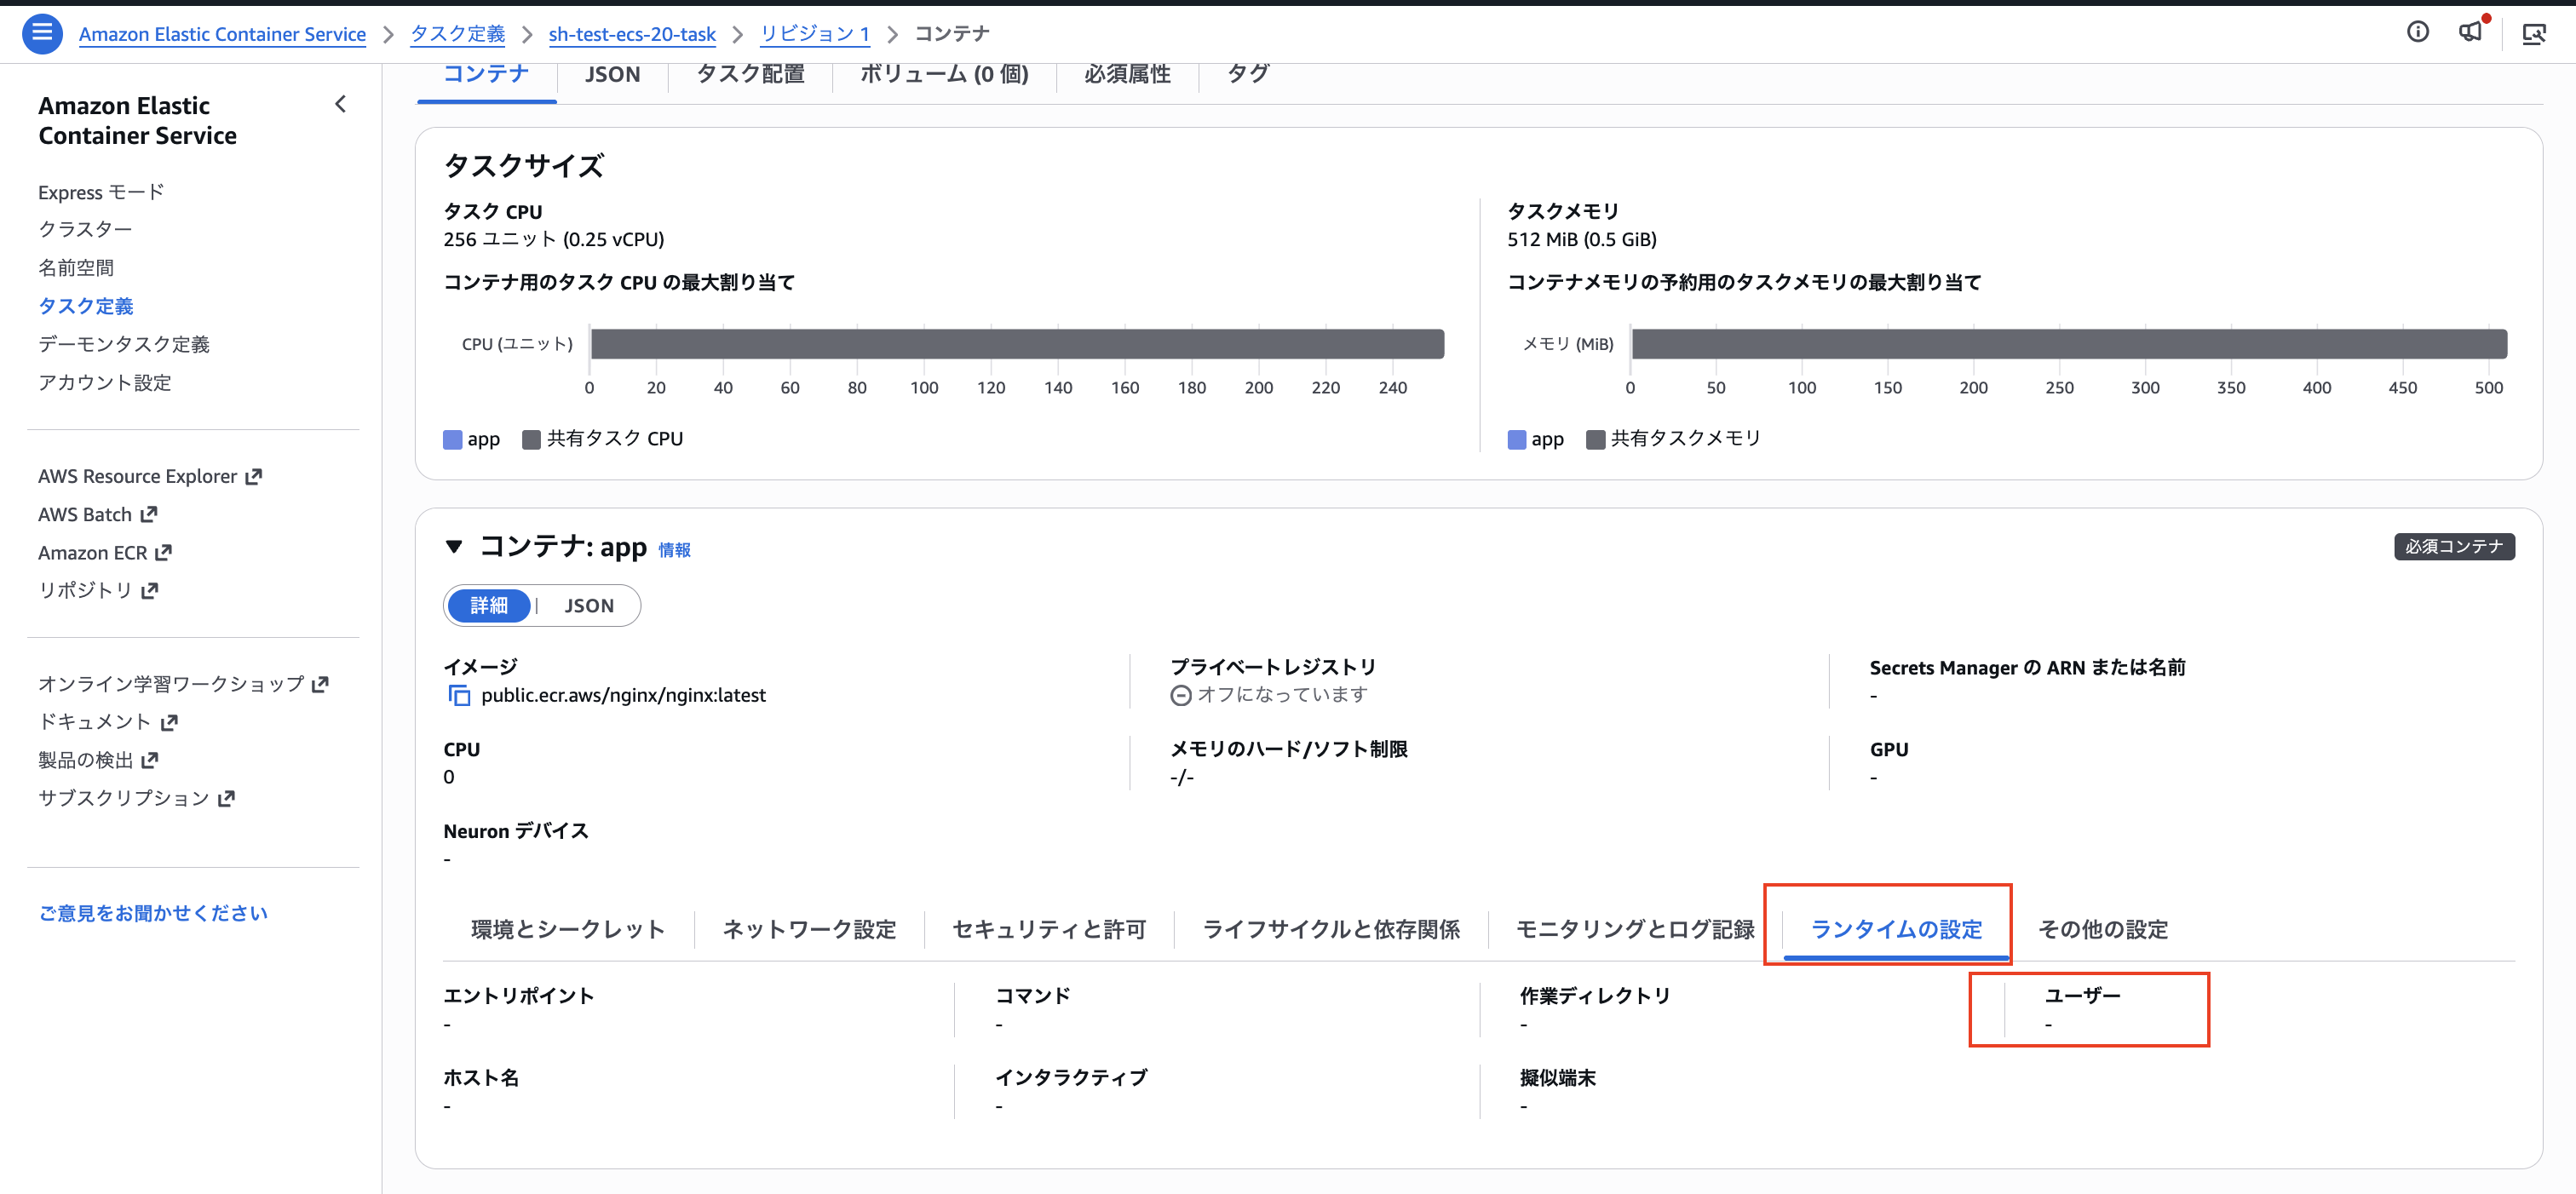Screen dimensions: 2576x1194
Task: Click the app legend swatch under memory chart
Action: click(1517, 440)
